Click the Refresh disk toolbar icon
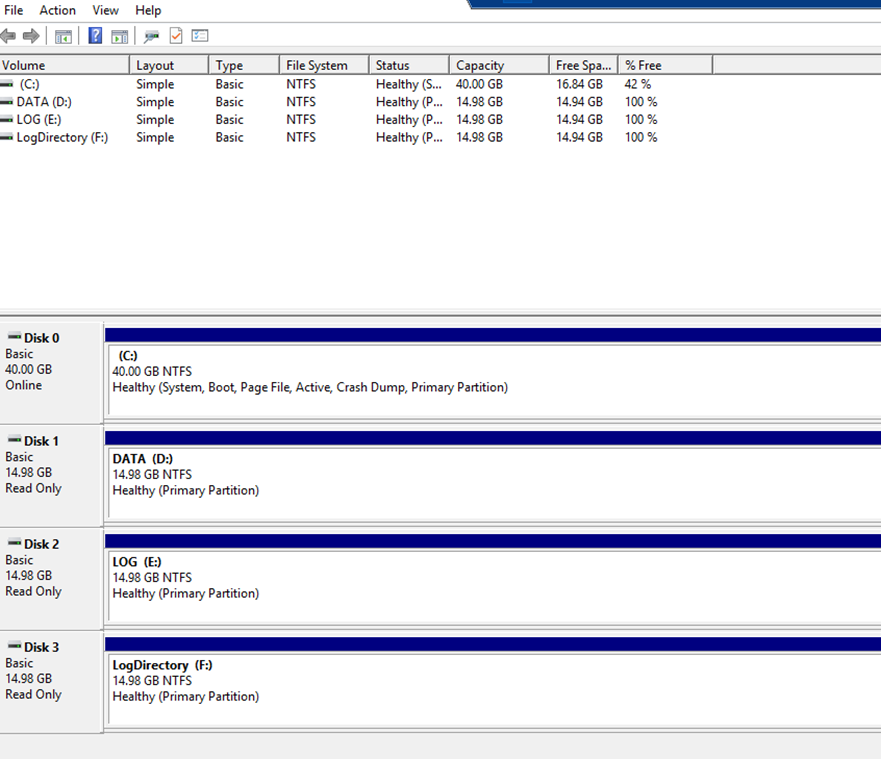 pos(151,36)
